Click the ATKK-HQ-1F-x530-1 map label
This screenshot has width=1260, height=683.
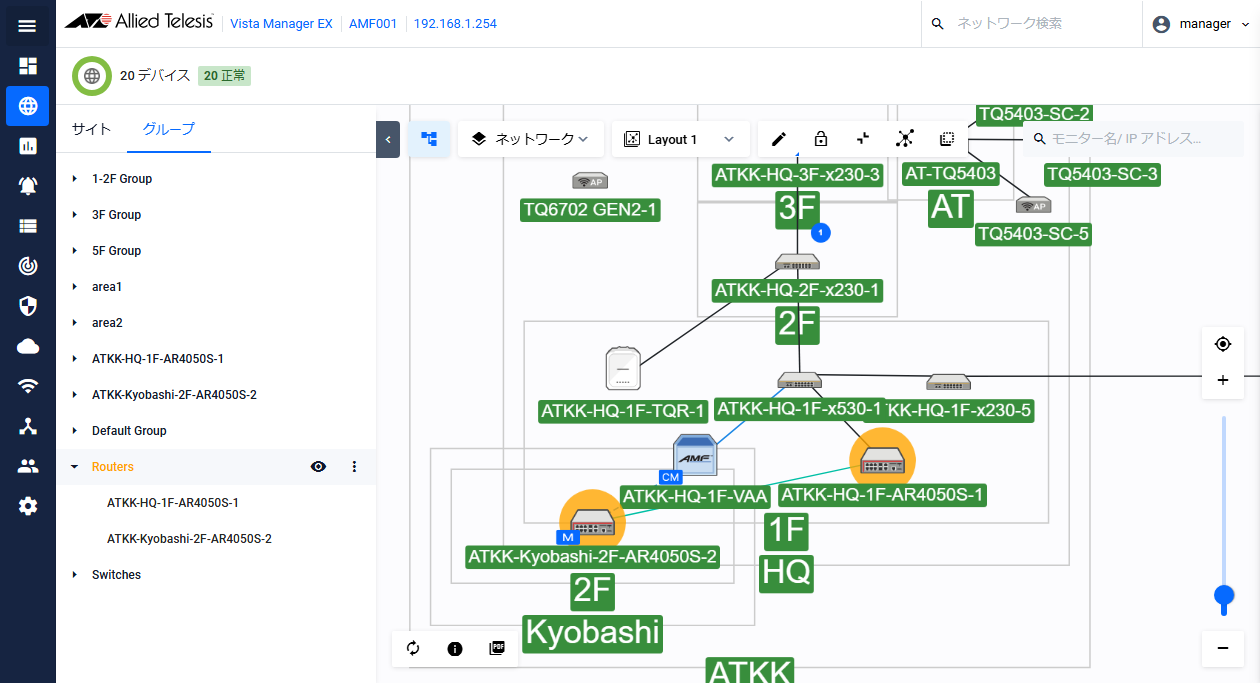801,409
